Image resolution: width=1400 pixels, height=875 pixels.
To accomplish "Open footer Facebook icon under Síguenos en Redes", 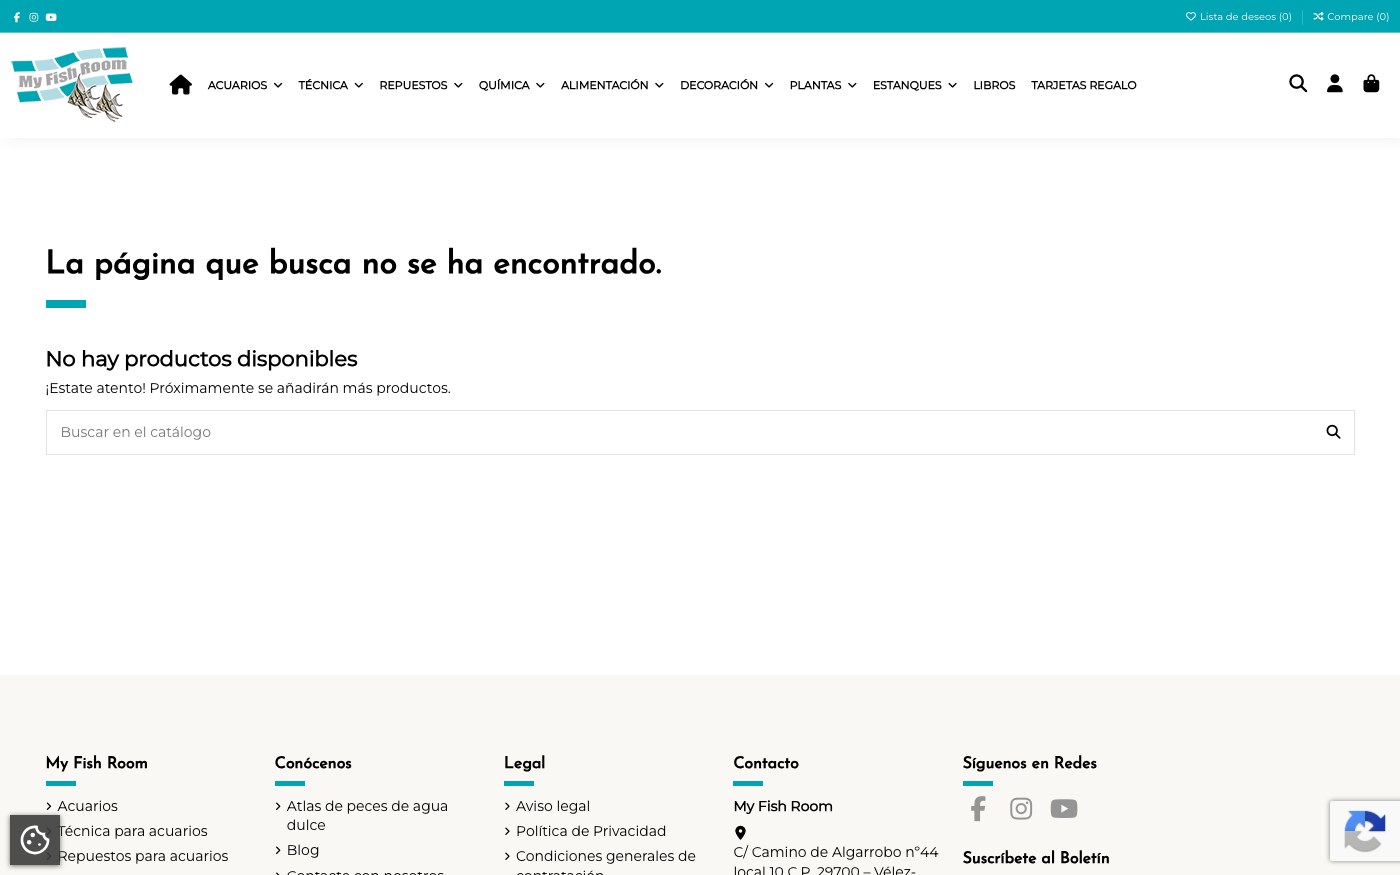I will tap(978, 808).
